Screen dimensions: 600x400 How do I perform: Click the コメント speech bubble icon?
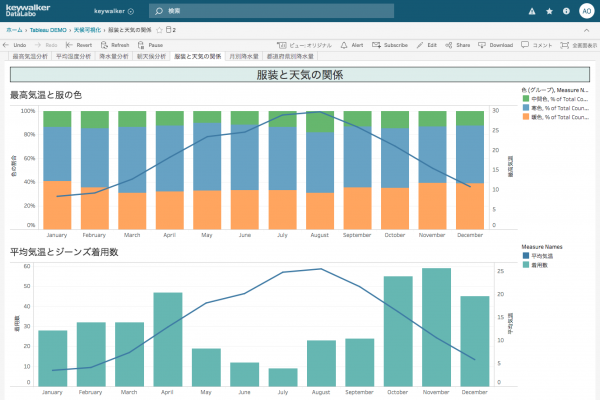[525, 45]
